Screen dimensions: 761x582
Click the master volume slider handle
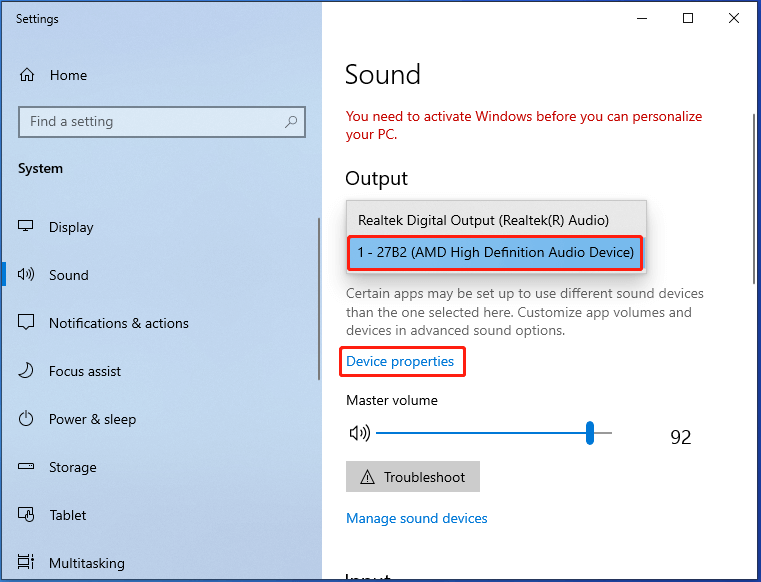590,433
